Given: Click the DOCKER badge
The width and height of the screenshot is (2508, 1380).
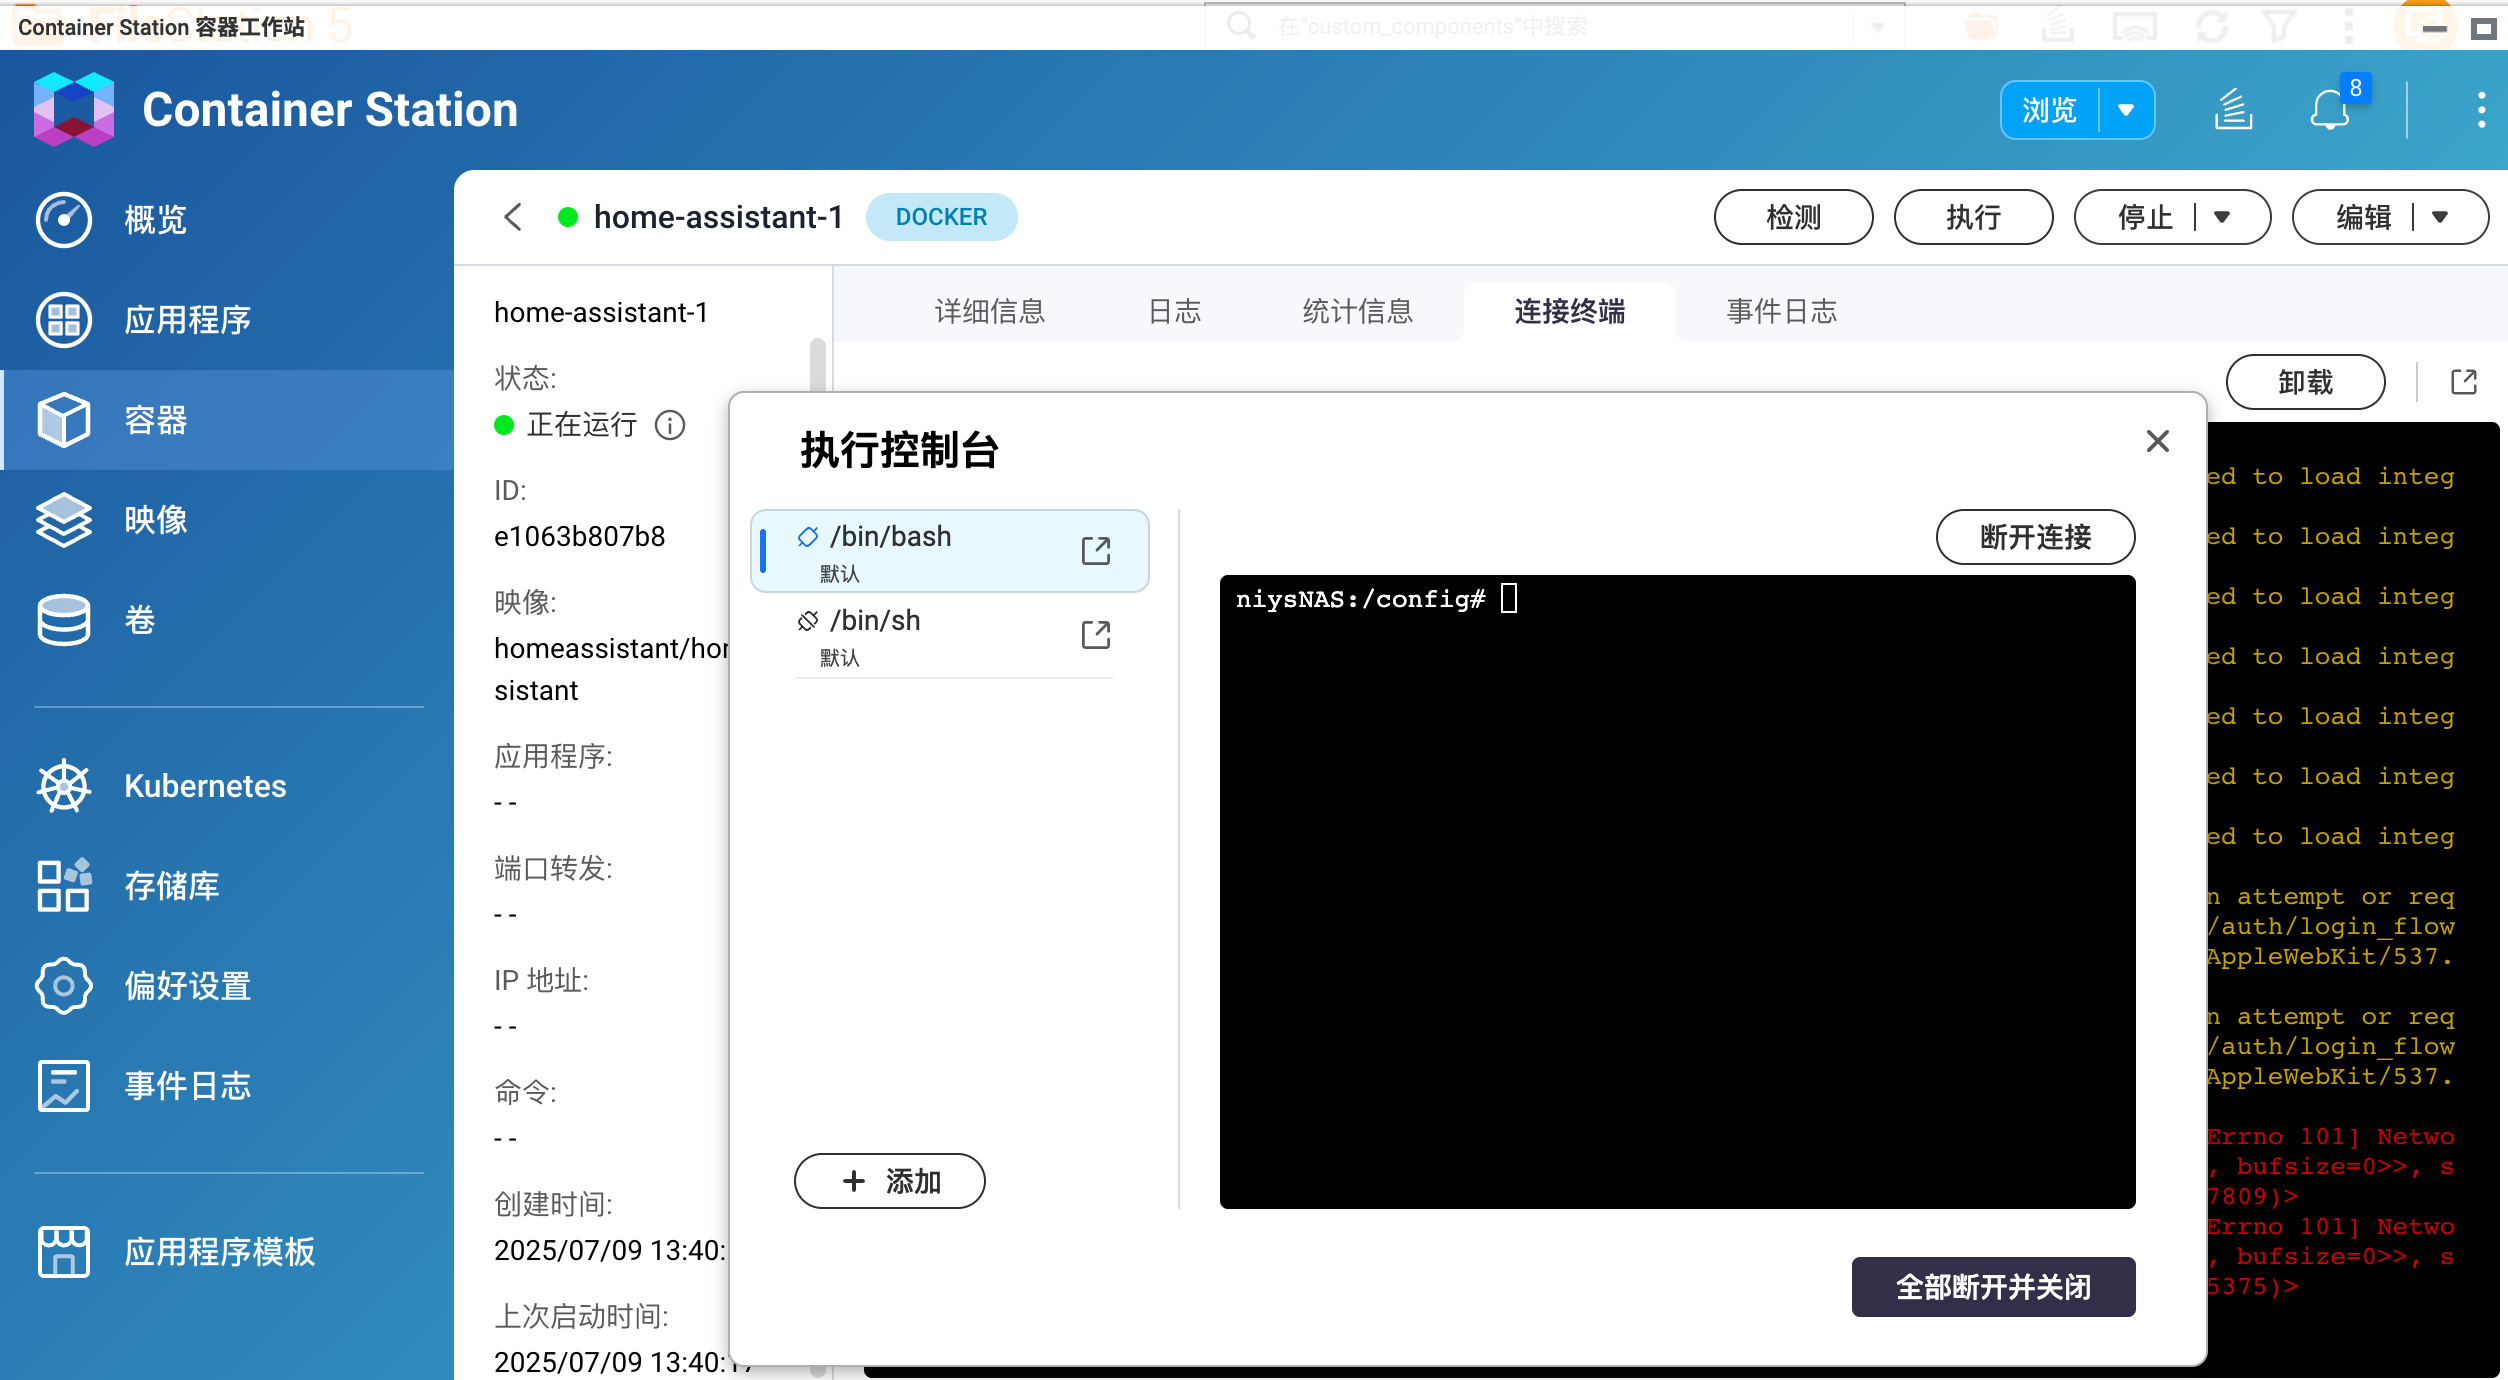Looking at the screenshot, I should (942, 217).
